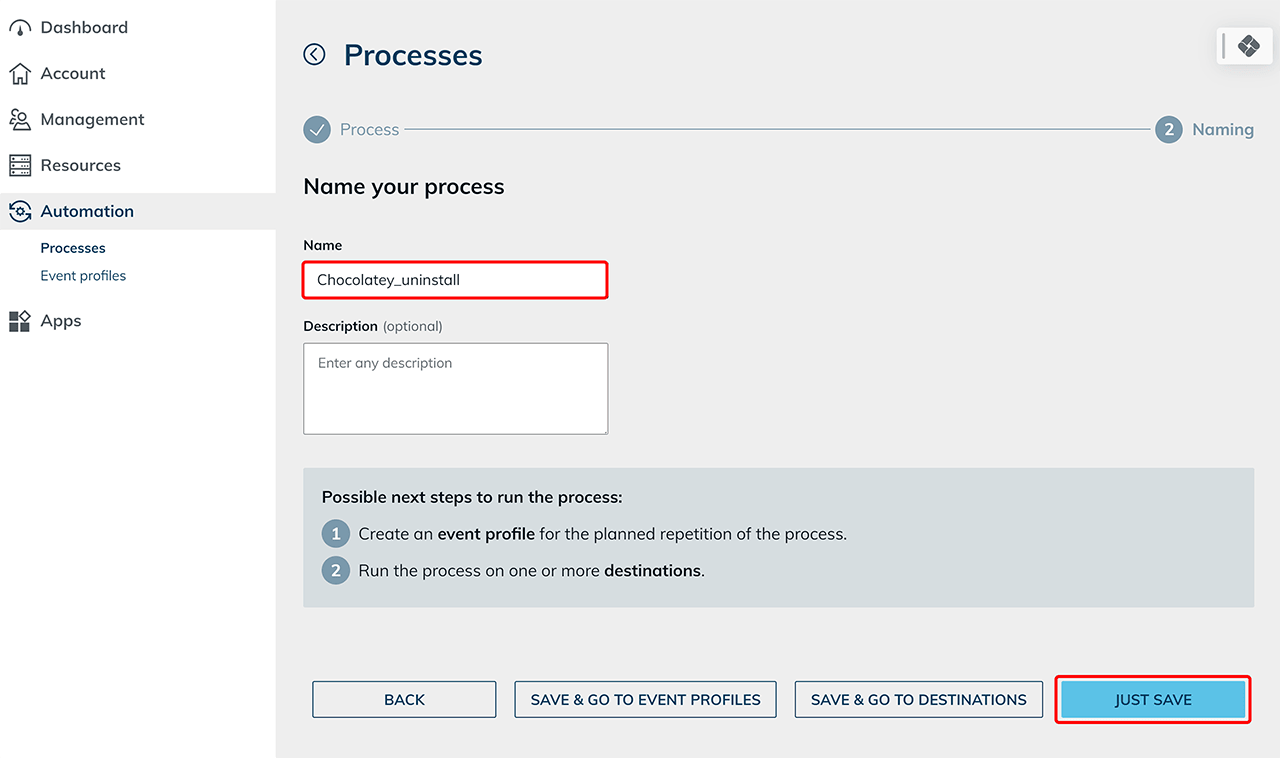Screen dimensions: 1280x758
Task: Go back using the circled arrow icon
Action: pyautogui.click(x=315, y=55)
